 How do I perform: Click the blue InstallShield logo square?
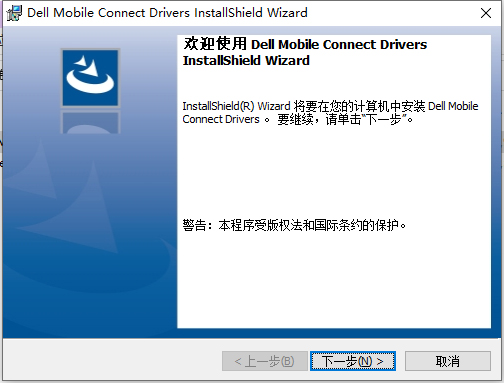pos(90,78)
